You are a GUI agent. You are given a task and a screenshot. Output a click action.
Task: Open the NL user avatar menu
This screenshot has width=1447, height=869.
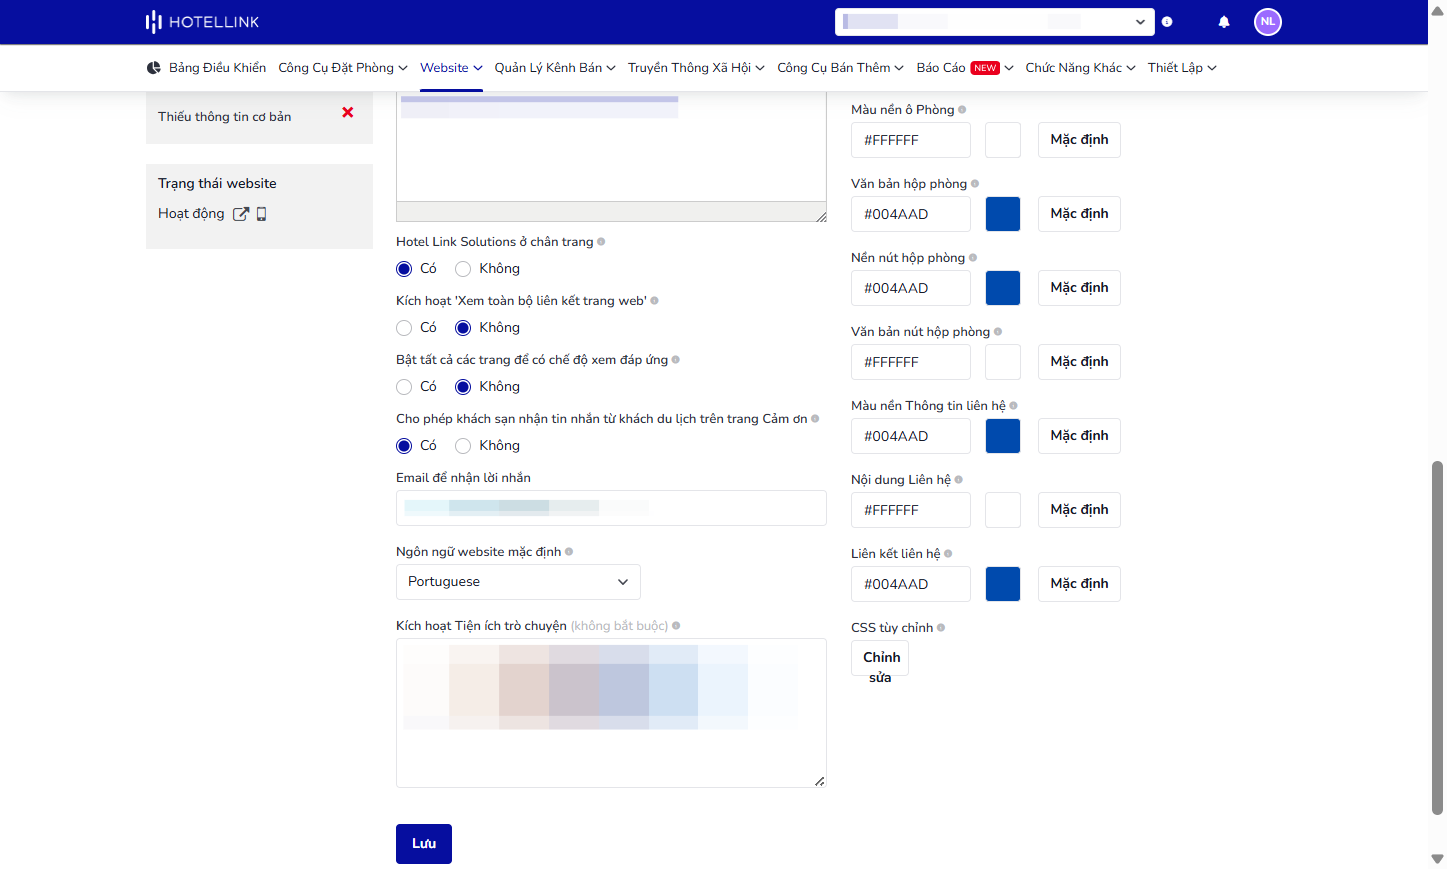click(x=1268, y=22)
